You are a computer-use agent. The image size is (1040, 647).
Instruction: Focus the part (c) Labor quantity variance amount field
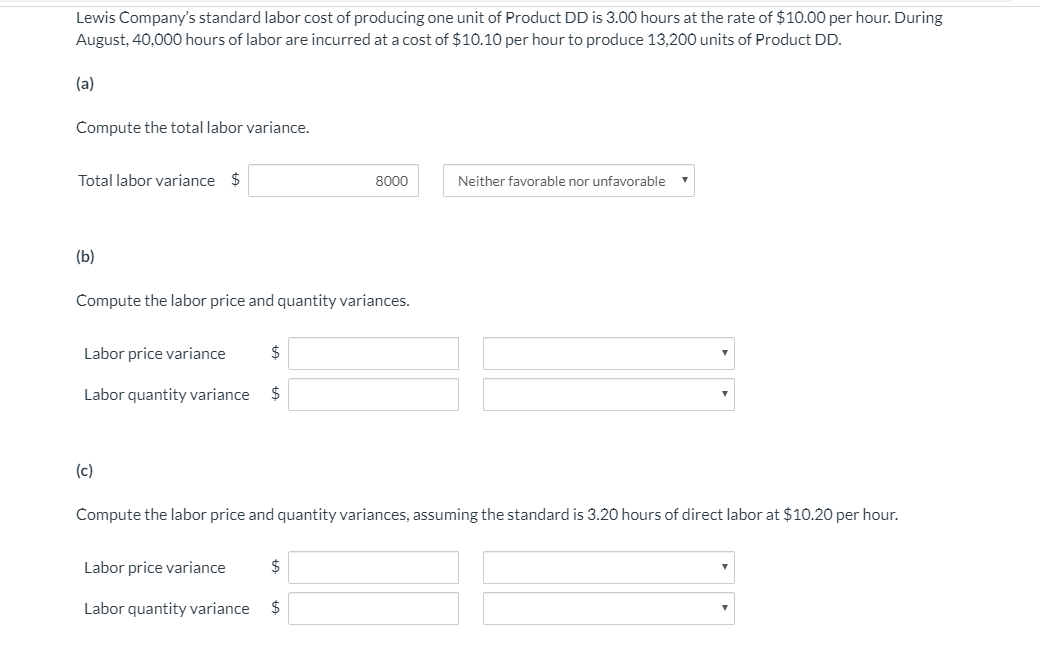(x=373, y=609)
